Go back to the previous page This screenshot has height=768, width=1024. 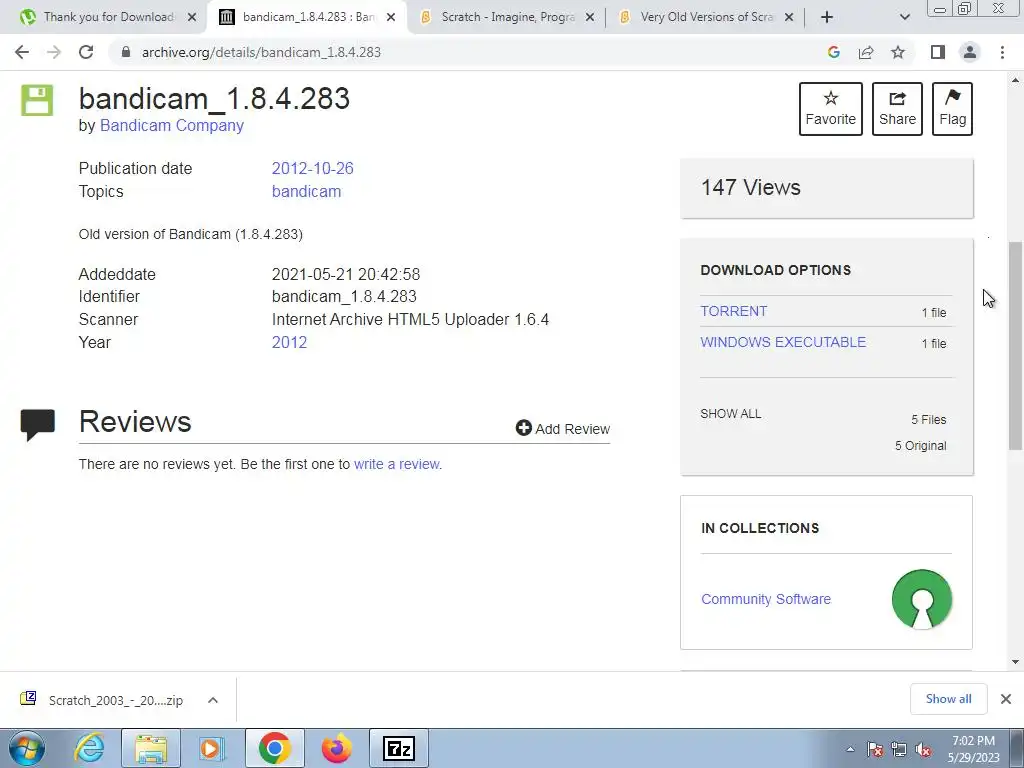click(x=22, y=52)
